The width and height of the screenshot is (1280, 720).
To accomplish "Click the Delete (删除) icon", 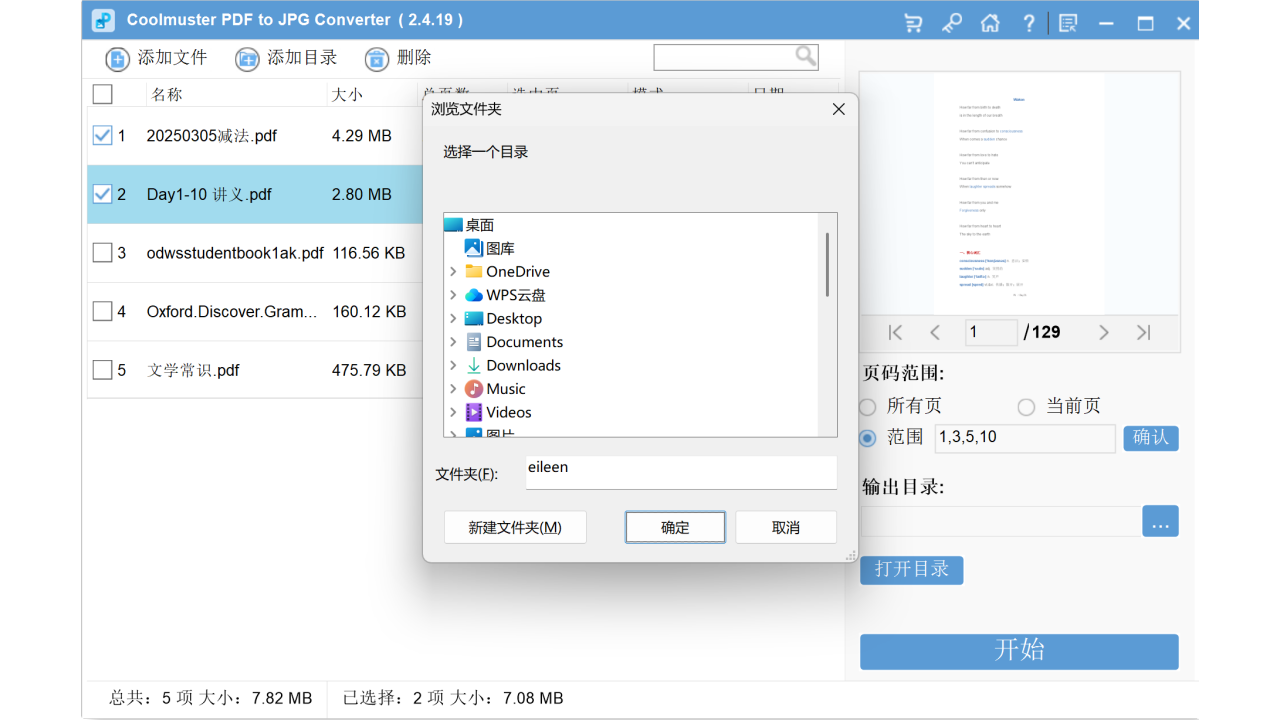I will 376,58.
